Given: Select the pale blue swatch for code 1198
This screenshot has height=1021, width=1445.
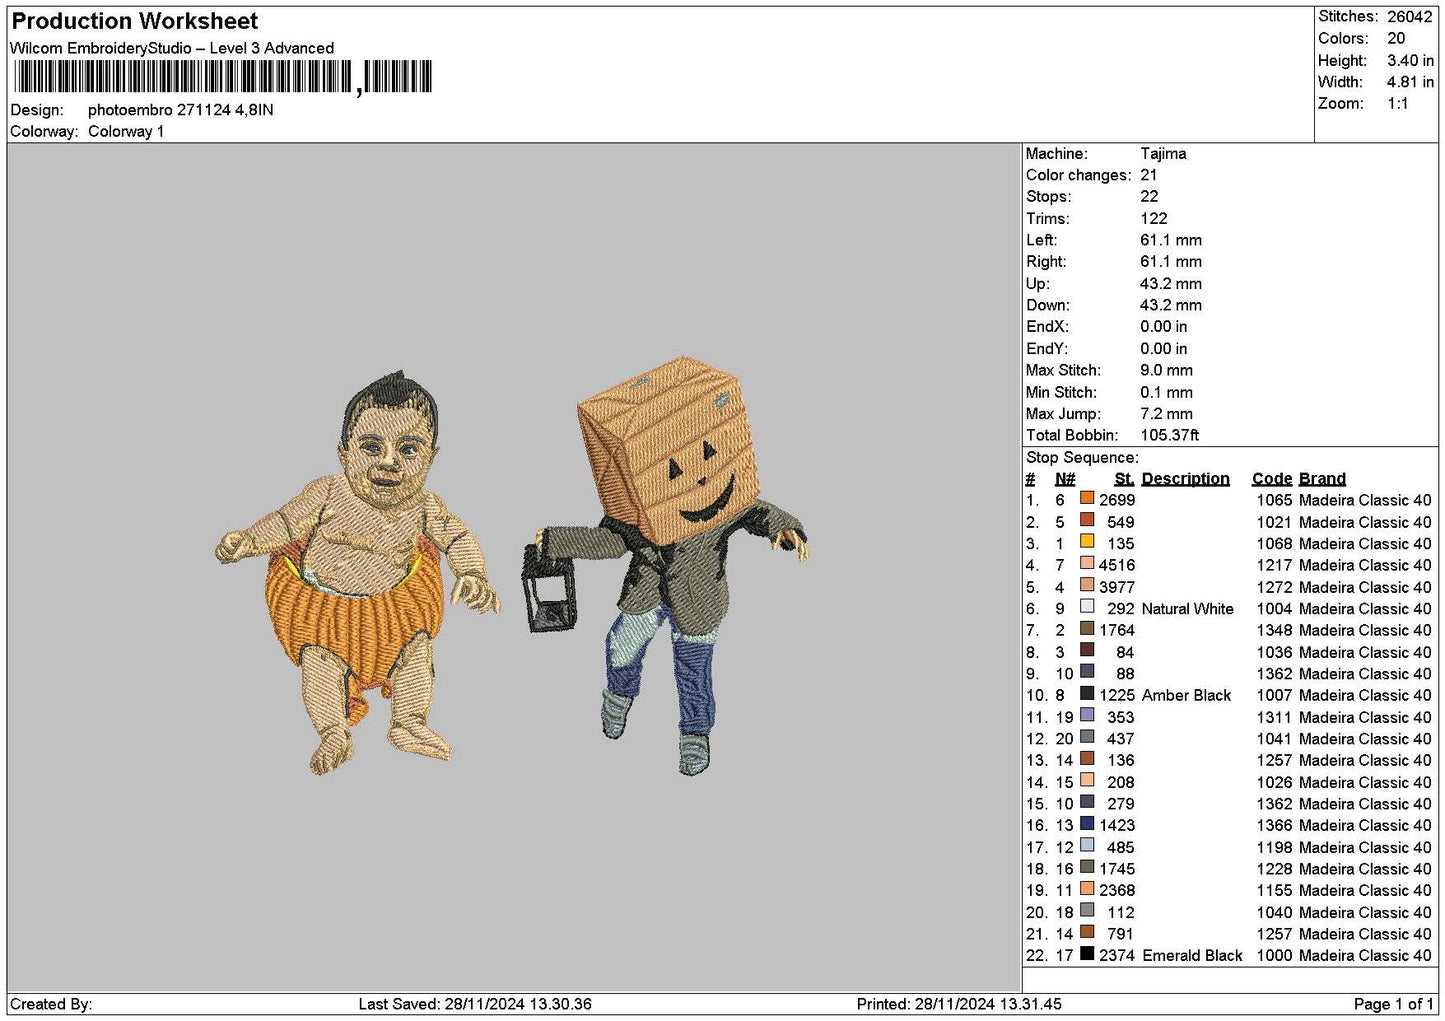Looking at the screenshot, I should (1087, 845).
